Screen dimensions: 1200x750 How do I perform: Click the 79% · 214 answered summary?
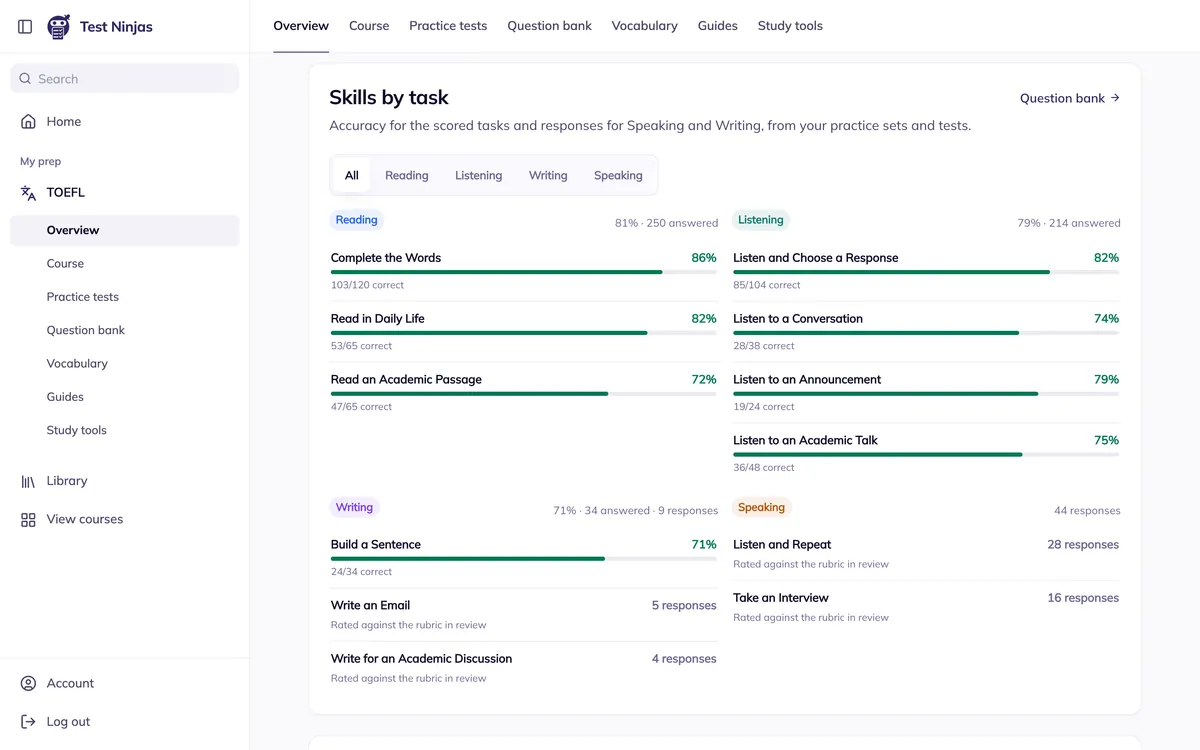[x=1069, y=223]
